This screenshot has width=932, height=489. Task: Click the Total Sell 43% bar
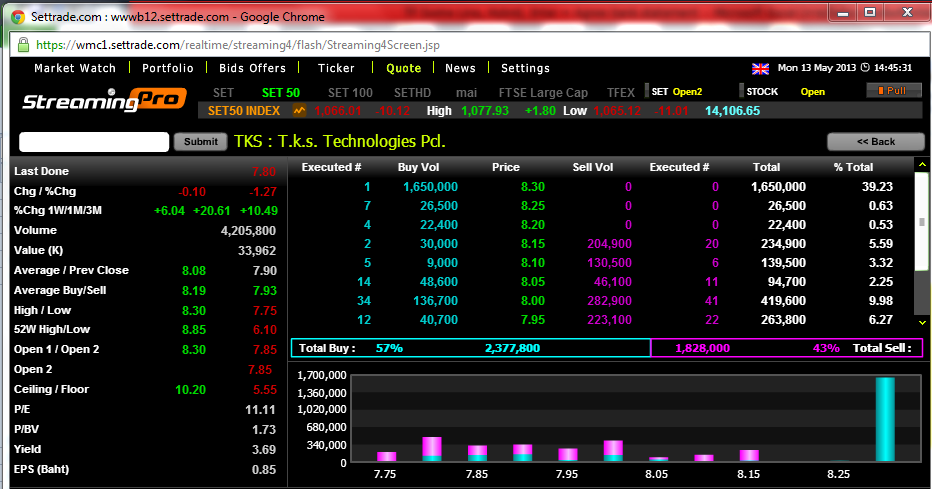pyautogui.click(x=787, y=348)
